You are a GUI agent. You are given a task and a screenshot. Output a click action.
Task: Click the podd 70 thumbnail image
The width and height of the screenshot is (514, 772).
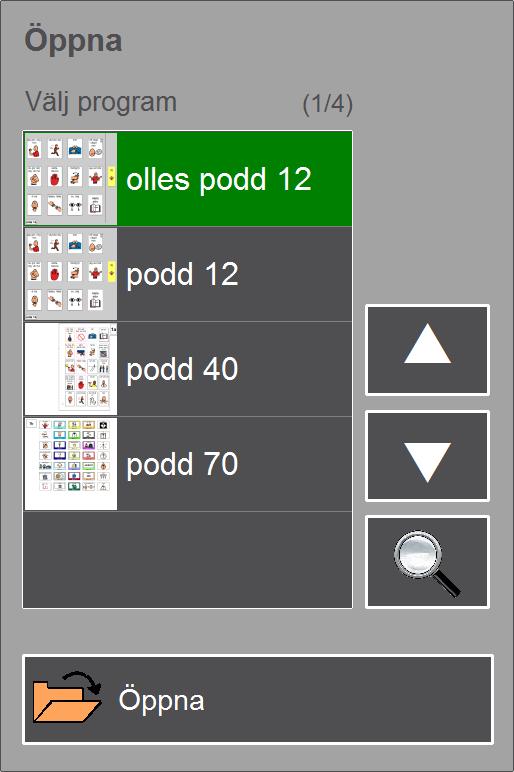coord(71,464)
